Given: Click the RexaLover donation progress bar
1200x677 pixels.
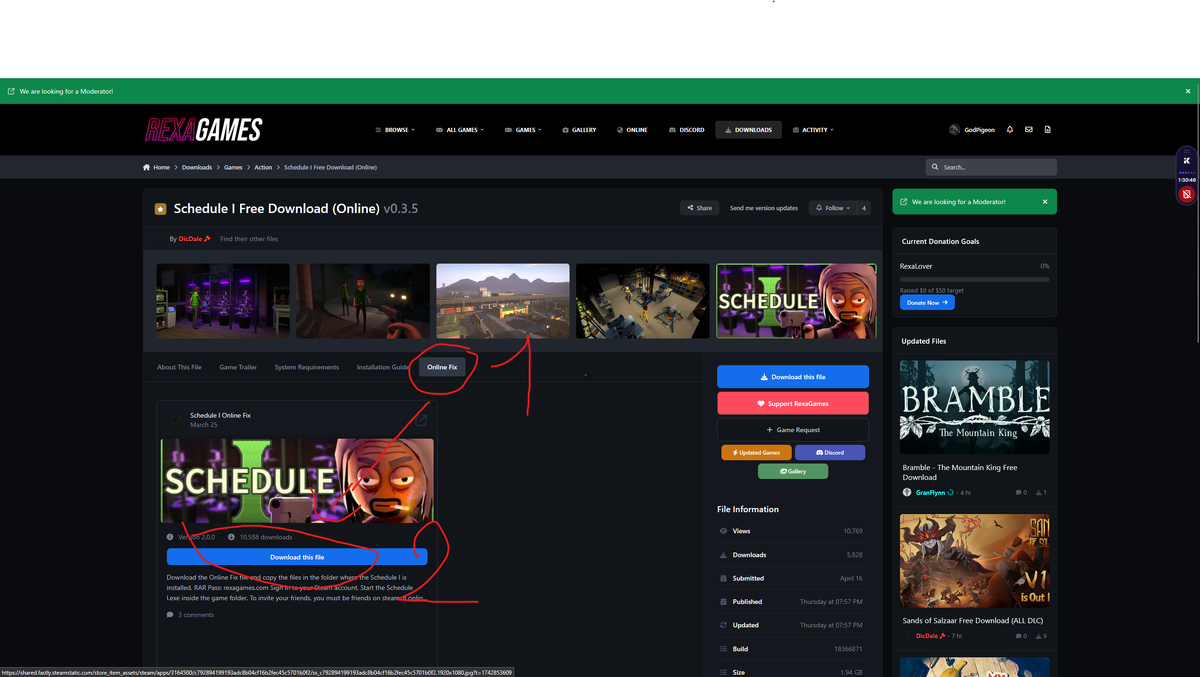Looking at the screenshot, I should (975, 280).
